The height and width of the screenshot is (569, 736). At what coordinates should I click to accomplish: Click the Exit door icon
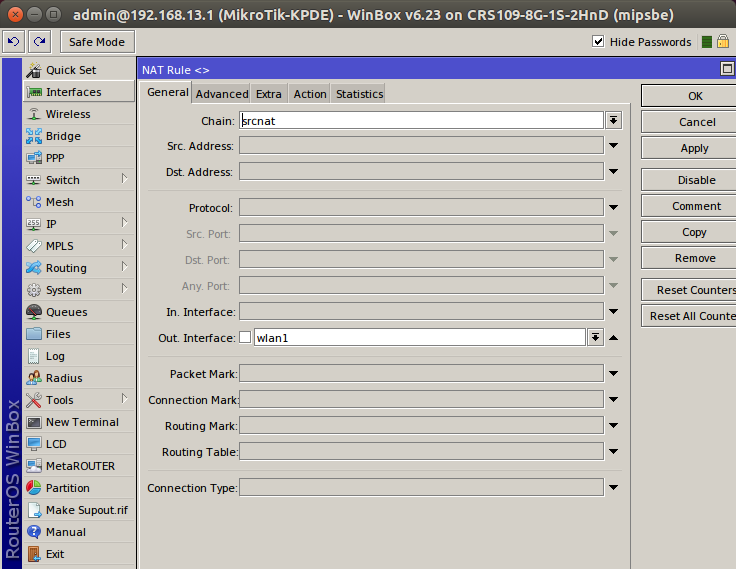34,554
